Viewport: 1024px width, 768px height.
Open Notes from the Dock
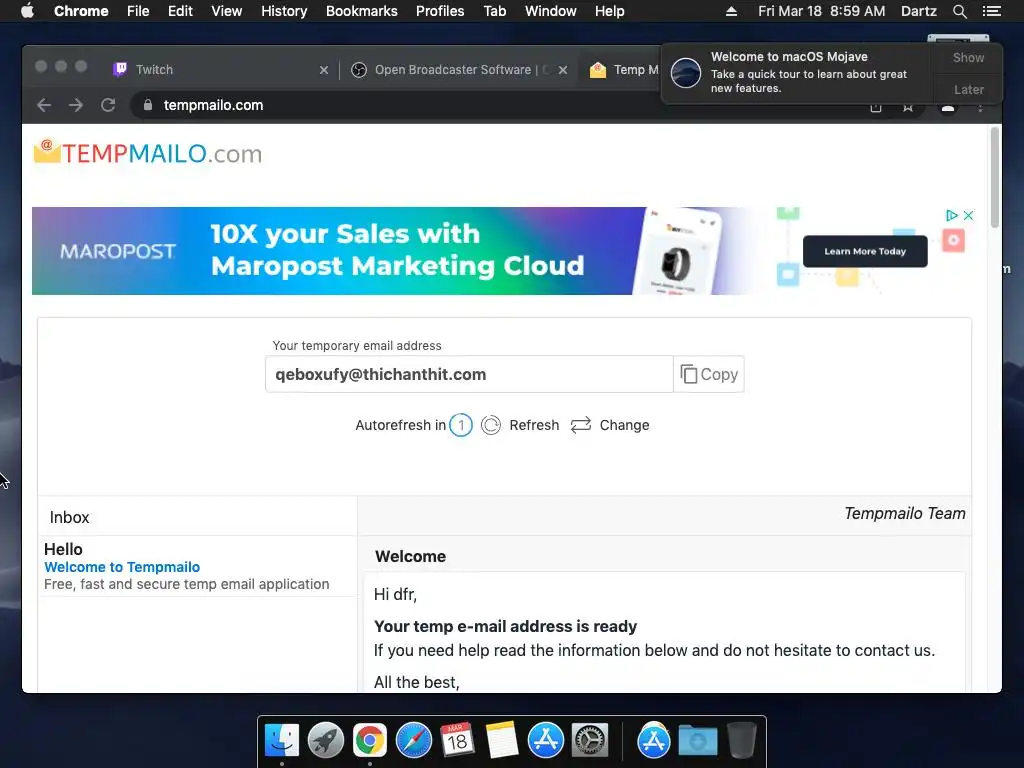pos(502,740)
